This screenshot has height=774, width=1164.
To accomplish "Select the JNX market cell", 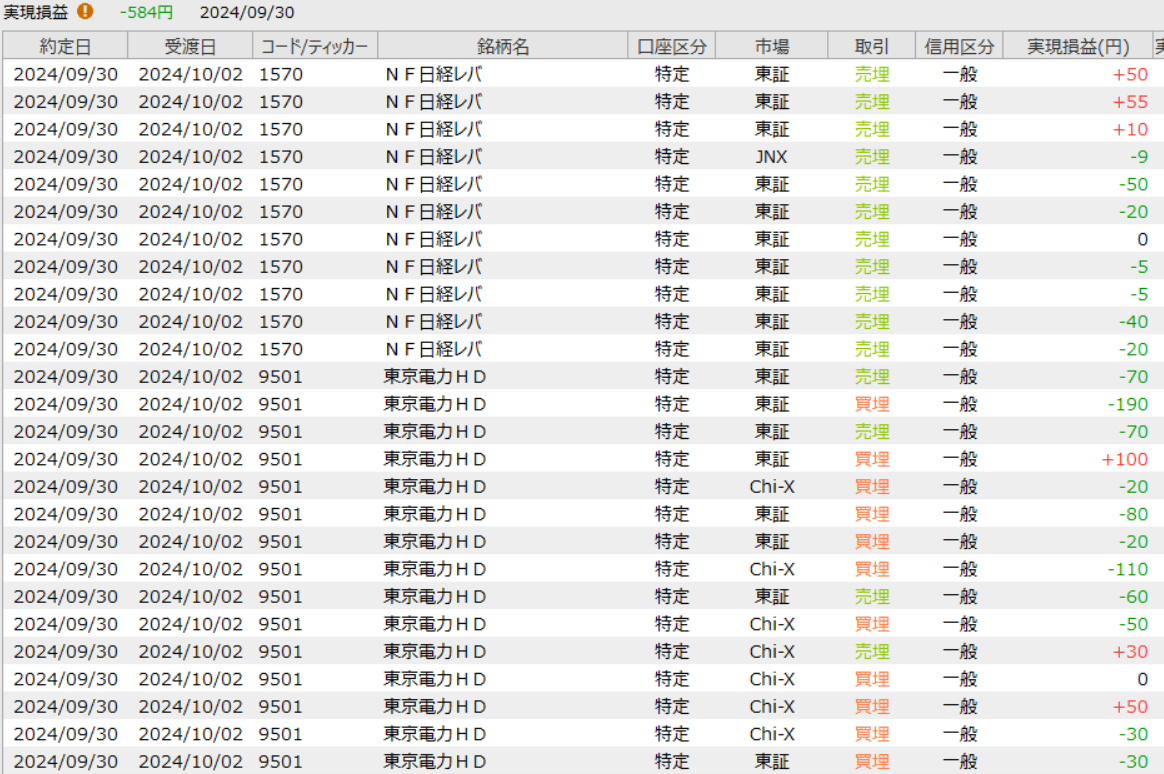I will [771, 157].
